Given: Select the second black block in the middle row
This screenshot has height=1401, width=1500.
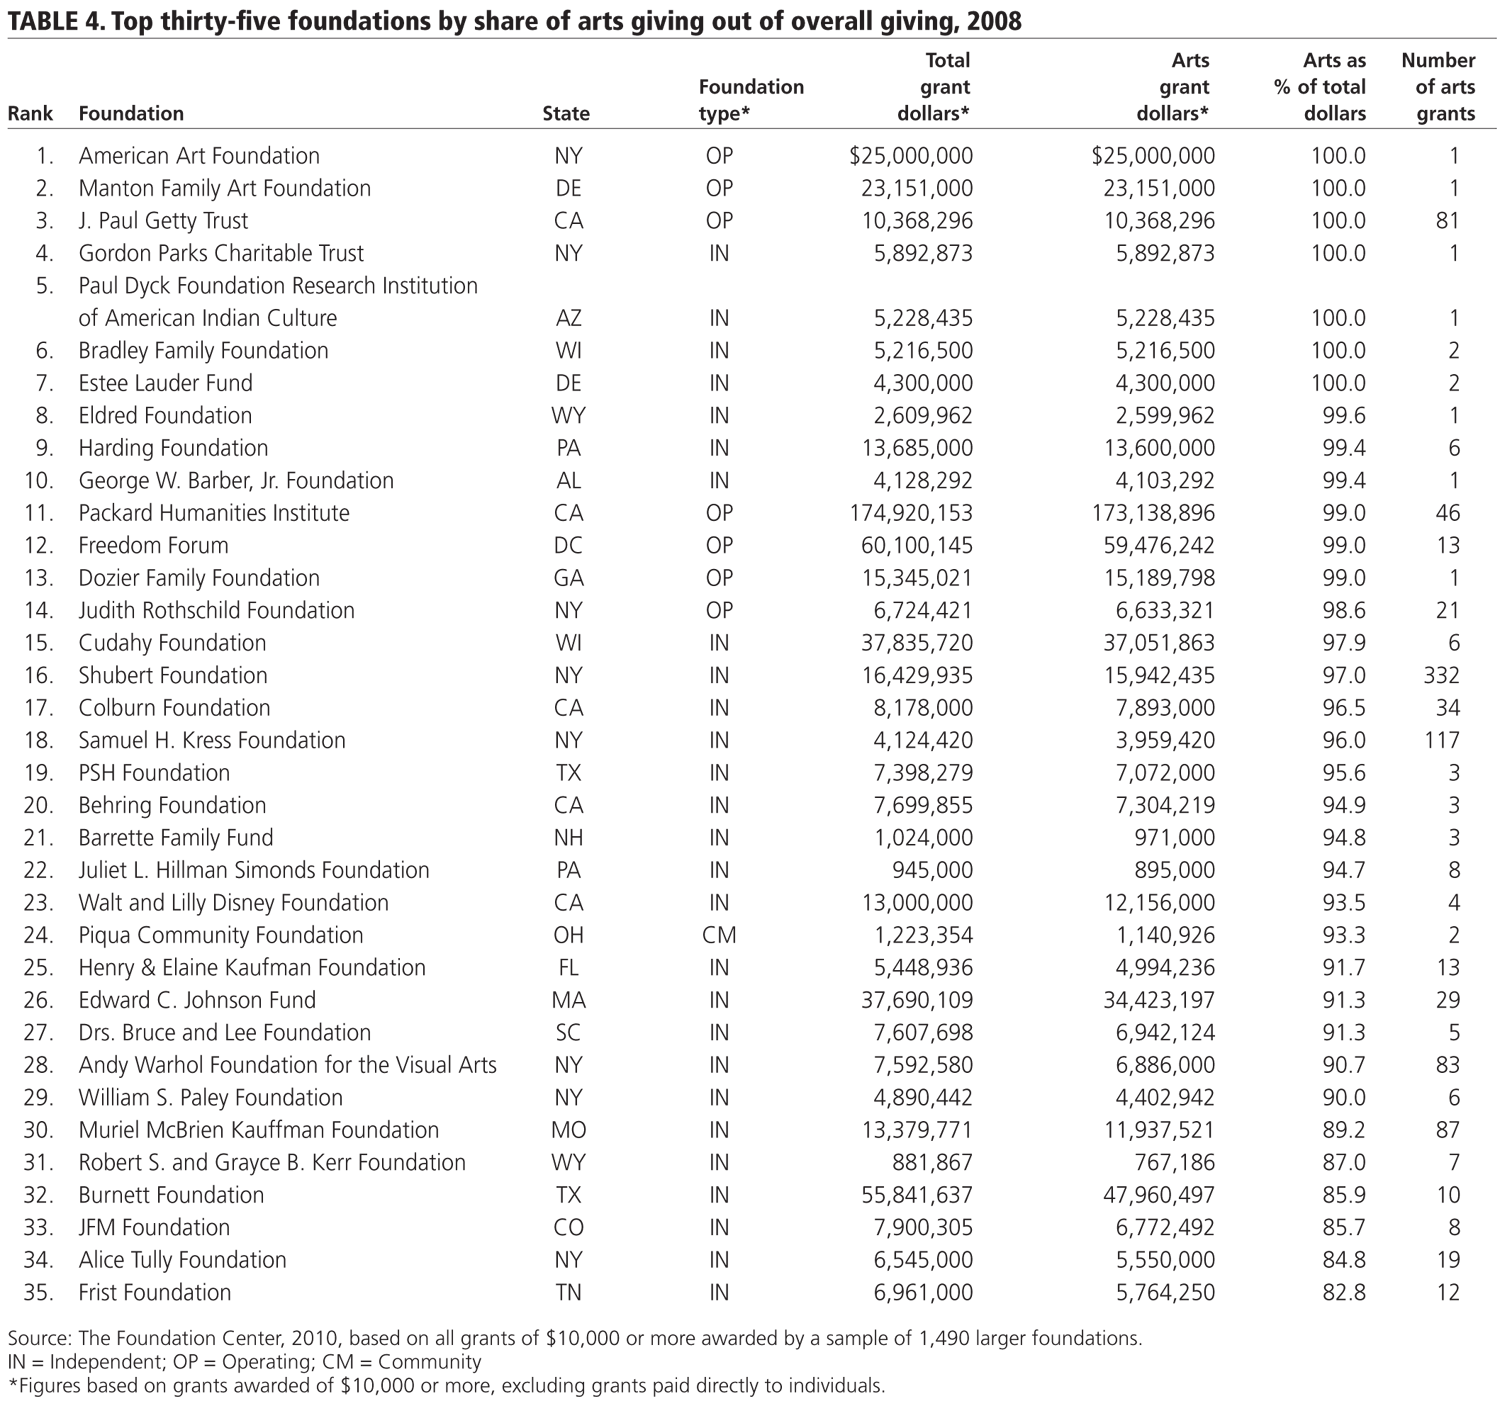Looking at the screenshot, I should (552, 550).
